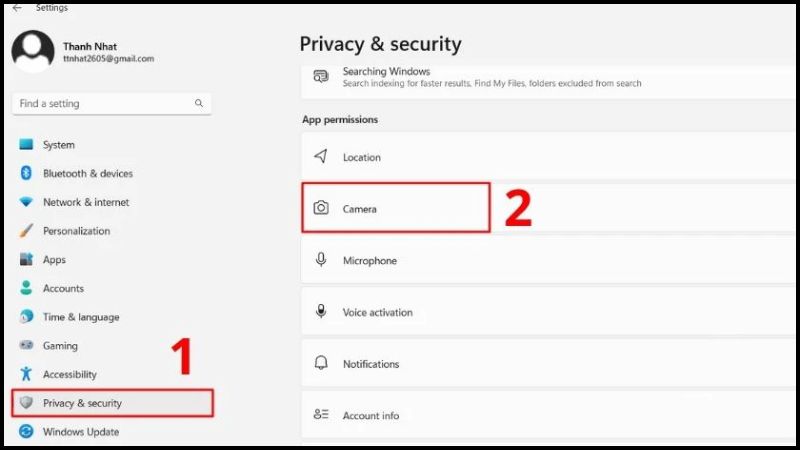Click the back arrow in Settings header
The width and height of the screenshot is (800, 450).
(x=16, y=8)
